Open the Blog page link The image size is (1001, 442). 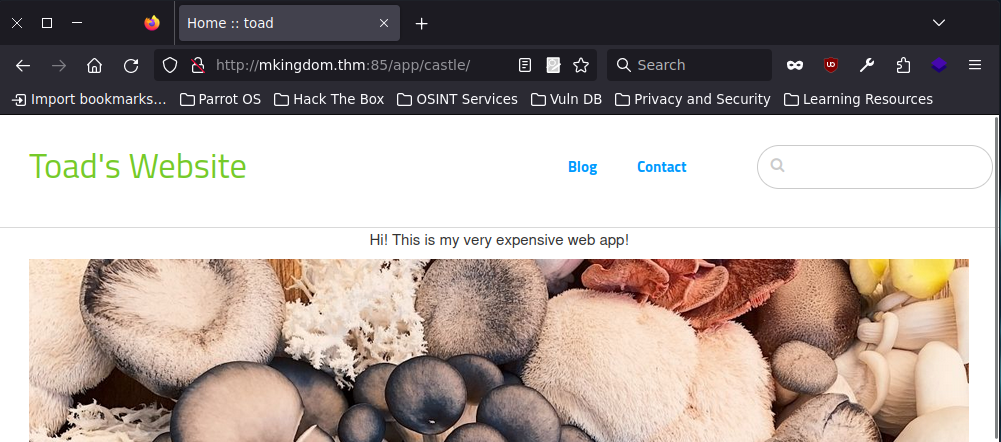point(582,167)
